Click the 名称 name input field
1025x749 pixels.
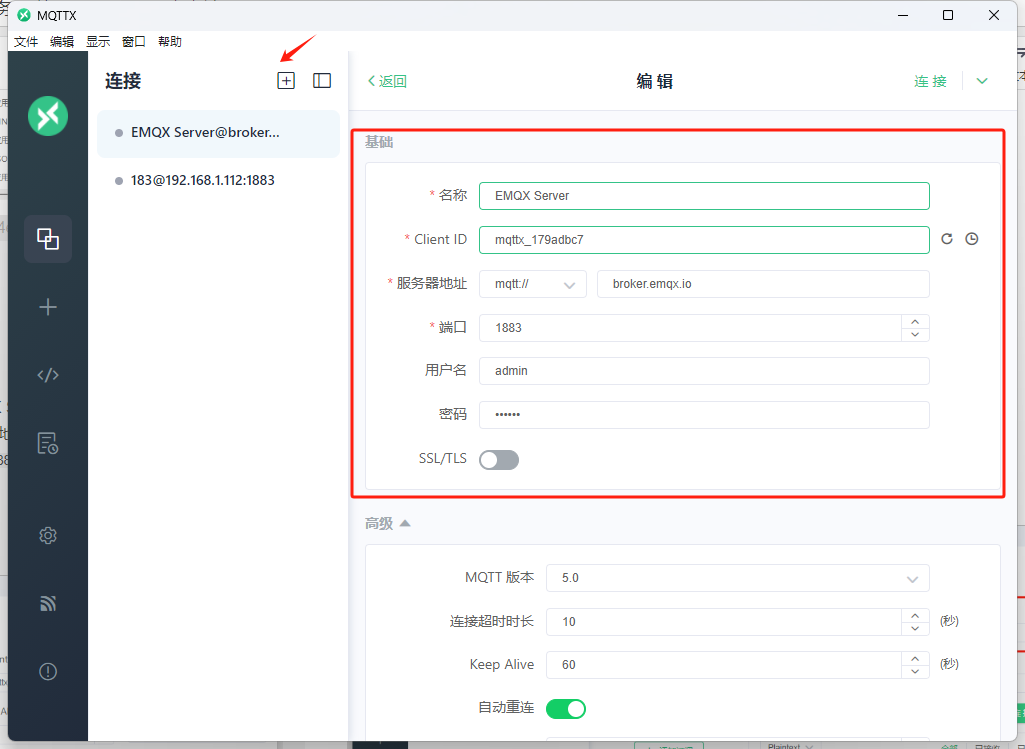[704, 196]
